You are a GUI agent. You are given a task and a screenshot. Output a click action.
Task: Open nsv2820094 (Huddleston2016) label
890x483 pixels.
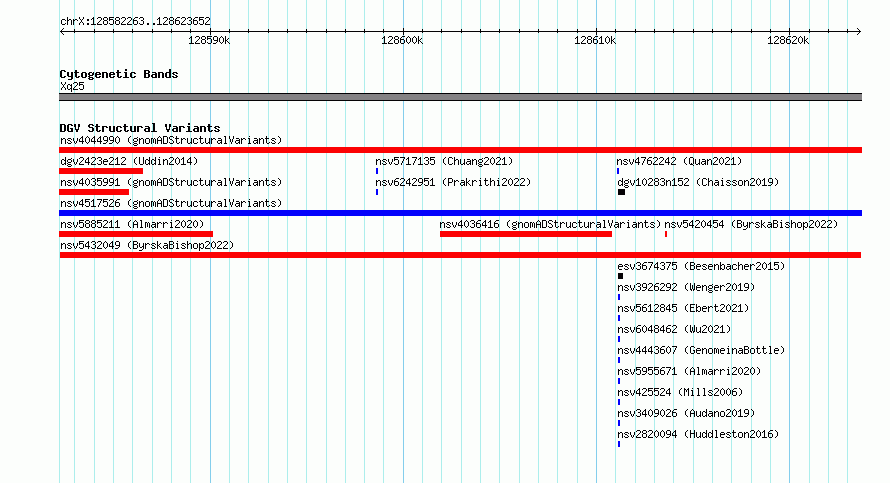point(698,434)
